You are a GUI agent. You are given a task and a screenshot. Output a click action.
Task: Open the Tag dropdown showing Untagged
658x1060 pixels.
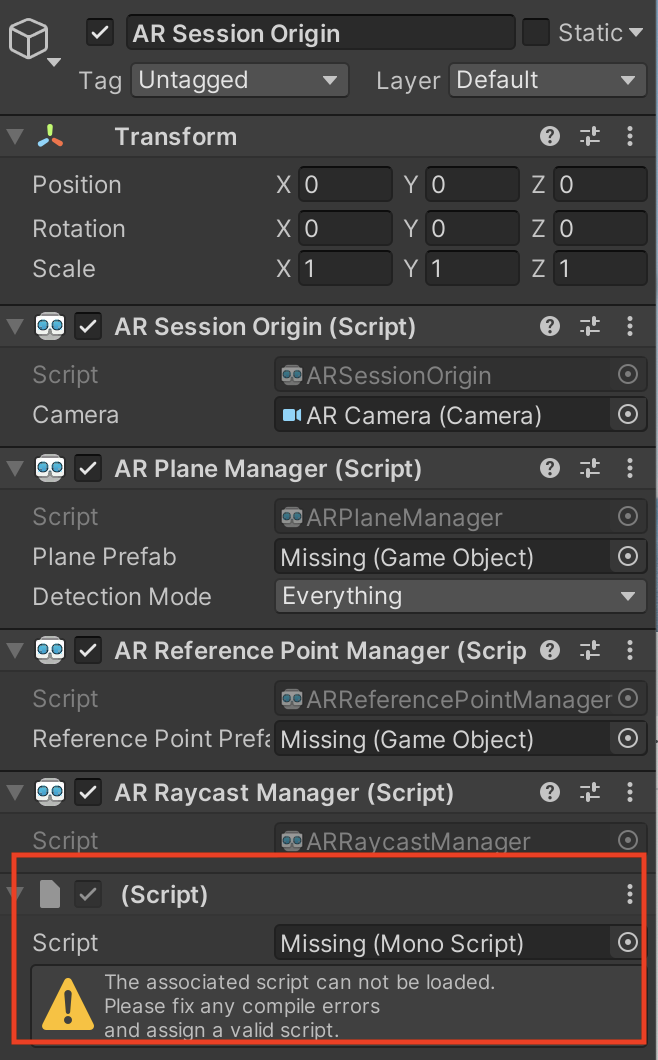(239, 80)
